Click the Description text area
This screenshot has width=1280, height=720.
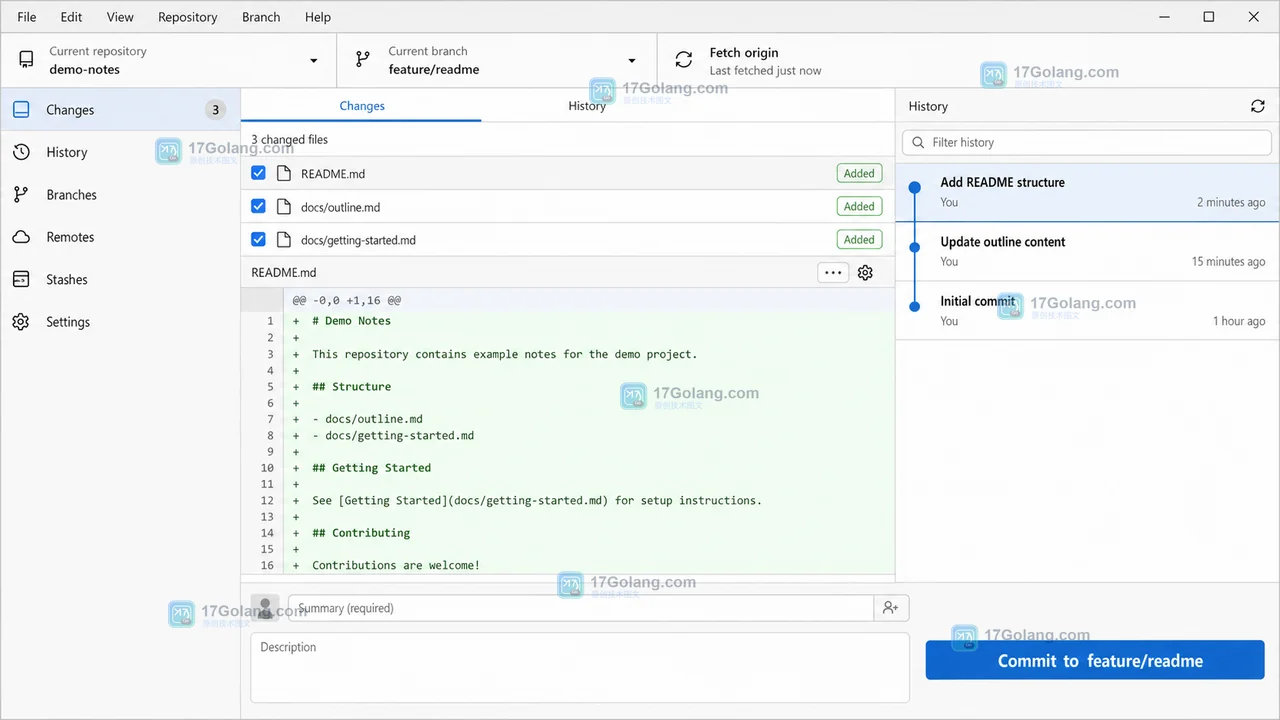580,667
